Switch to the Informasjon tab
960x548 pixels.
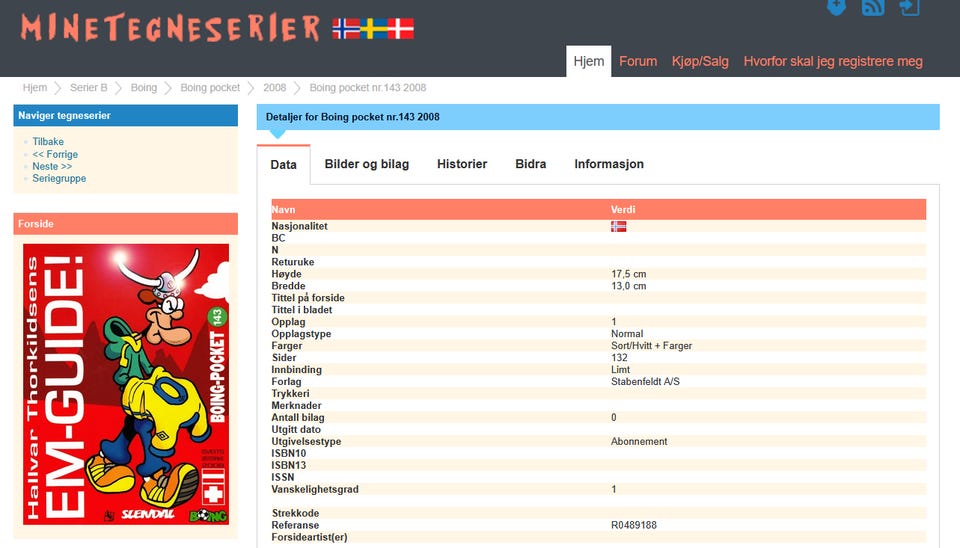click(609, 164)
